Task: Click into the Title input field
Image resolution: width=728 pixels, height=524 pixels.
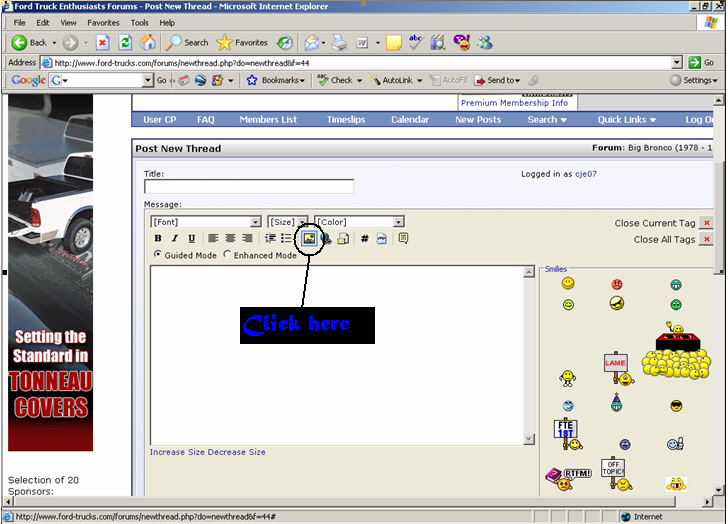Action: 249,187
